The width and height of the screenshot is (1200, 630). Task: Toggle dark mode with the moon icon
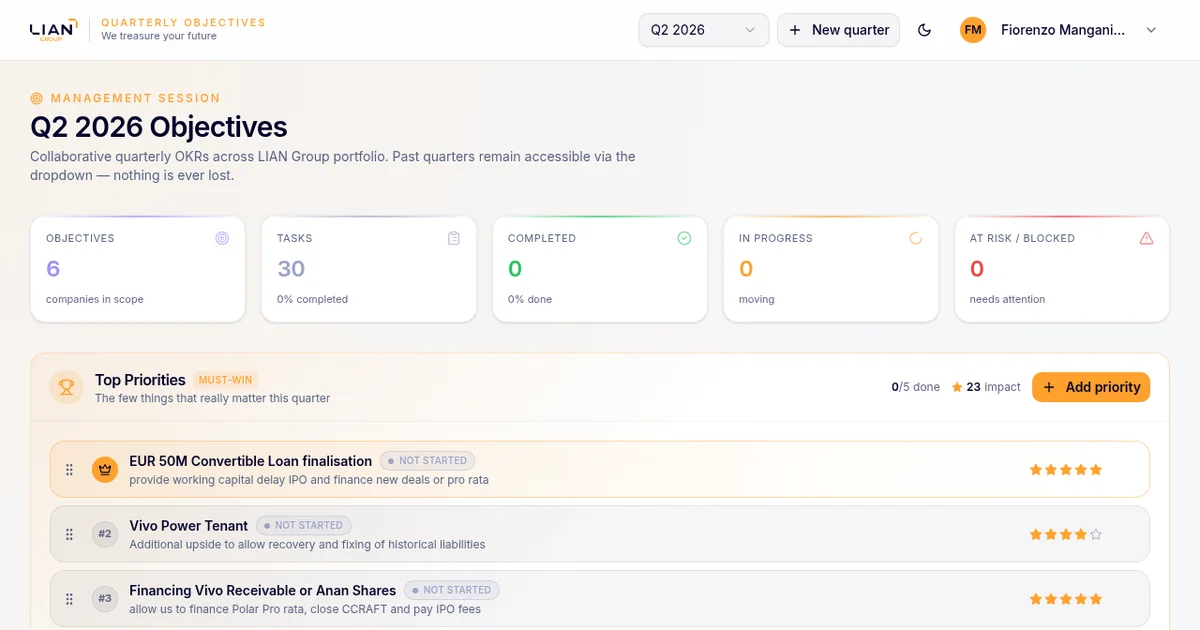coord(924,30)
